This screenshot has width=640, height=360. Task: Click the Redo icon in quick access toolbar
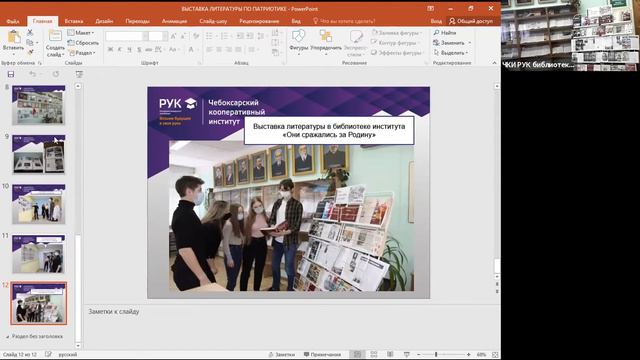(x=56, y=74)
